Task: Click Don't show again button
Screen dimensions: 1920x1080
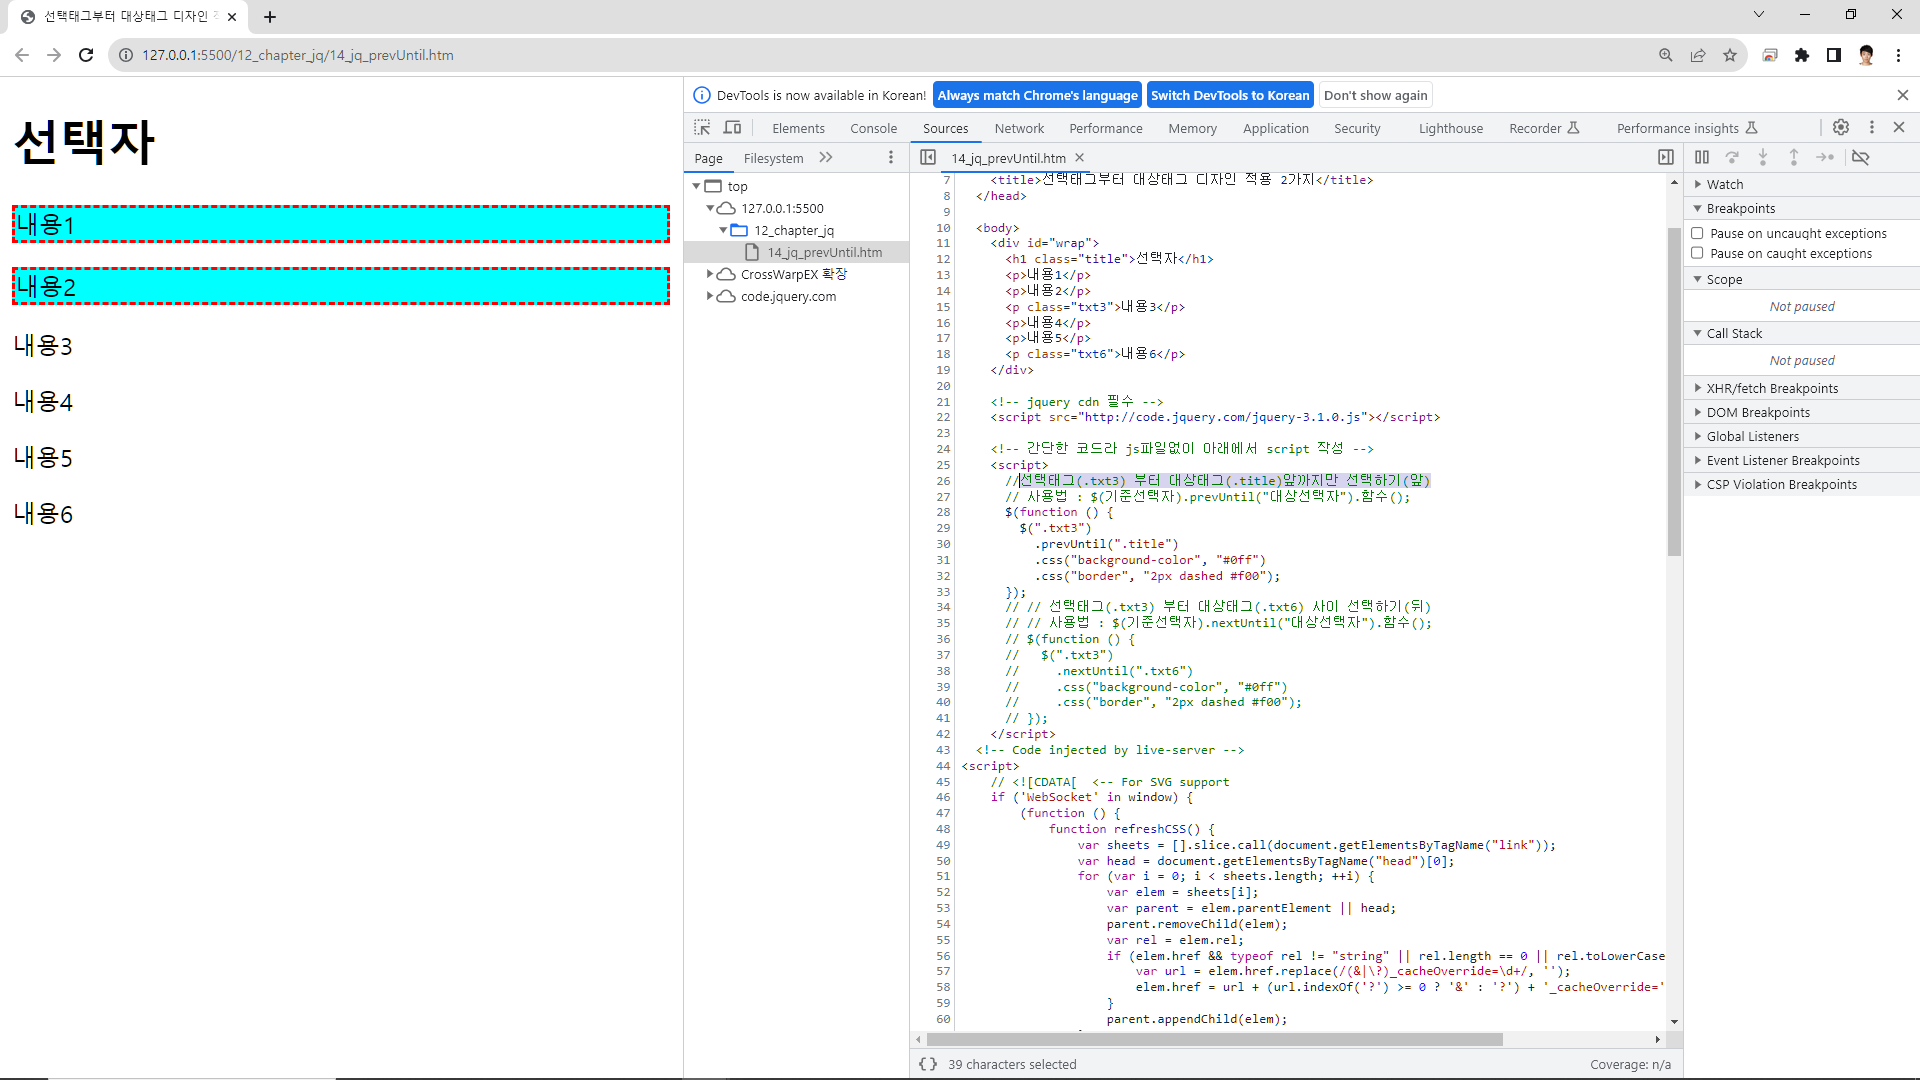Action: [x=1375, y=95]
